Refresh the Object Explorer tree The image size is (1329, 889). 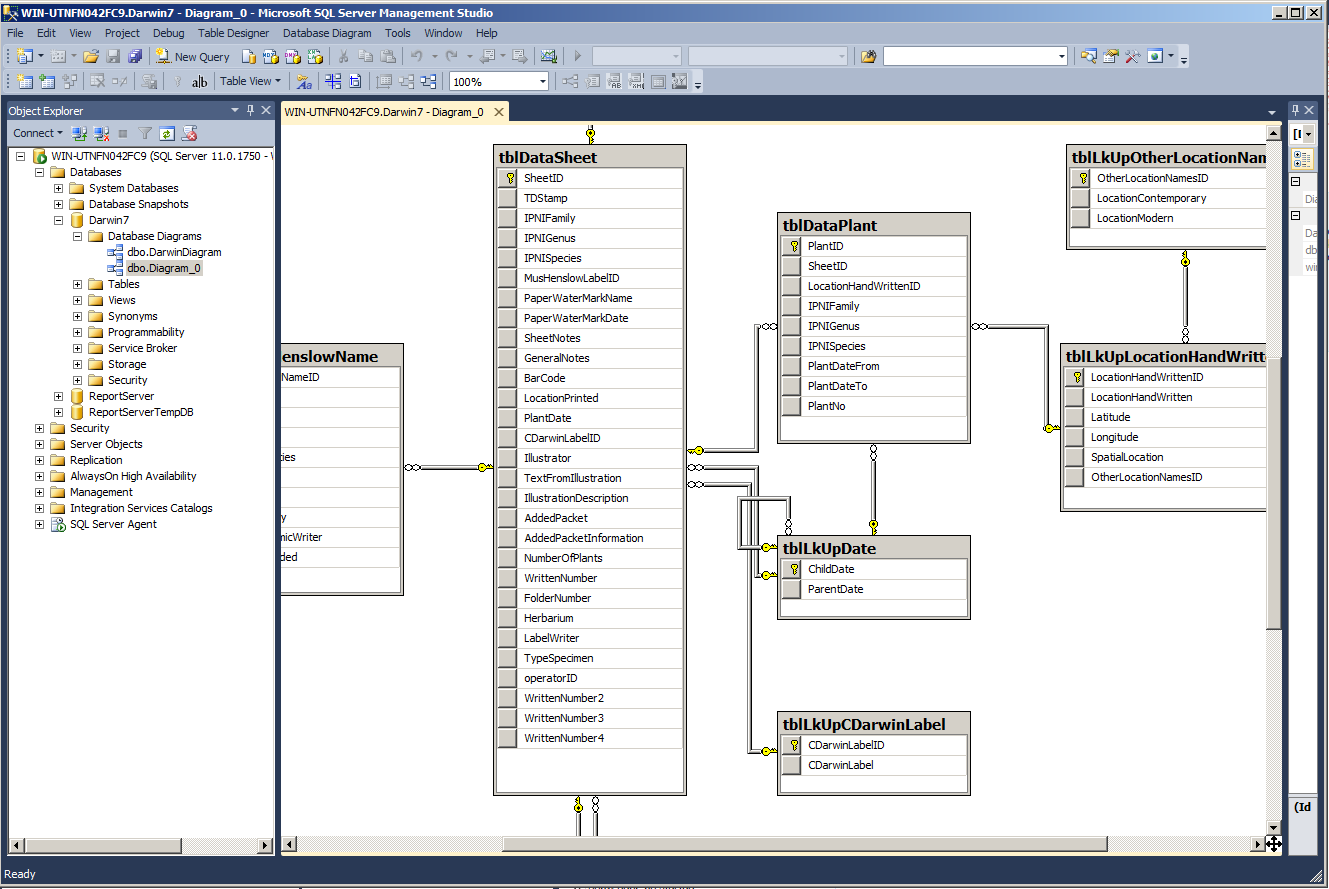click(167, 133)
